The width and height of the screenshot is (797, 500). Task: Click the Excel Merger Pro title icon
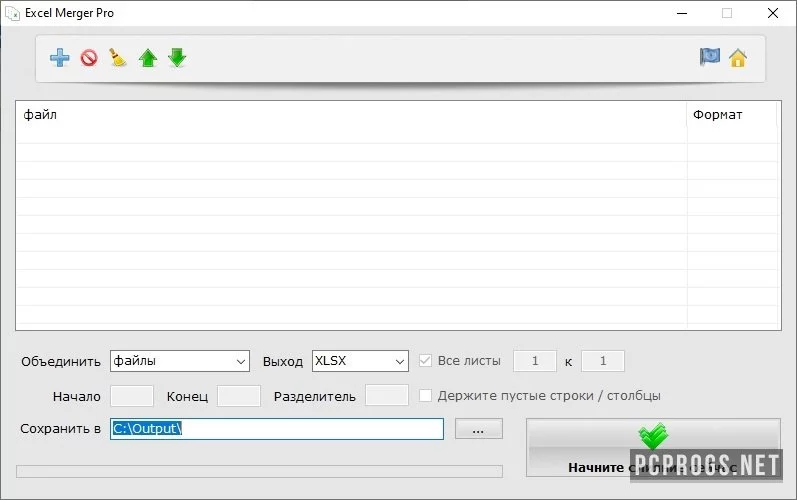pos(12,13)
